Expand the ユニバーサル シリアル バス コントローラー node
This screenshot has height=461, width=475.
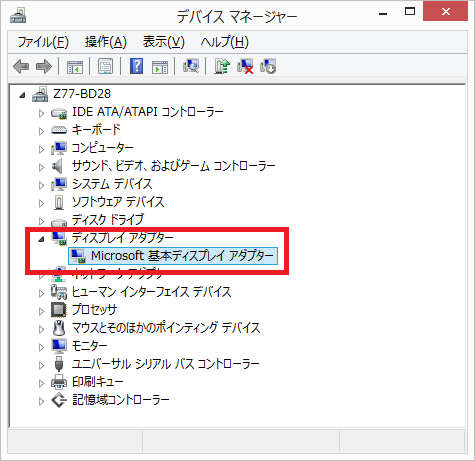pos(41,365)
